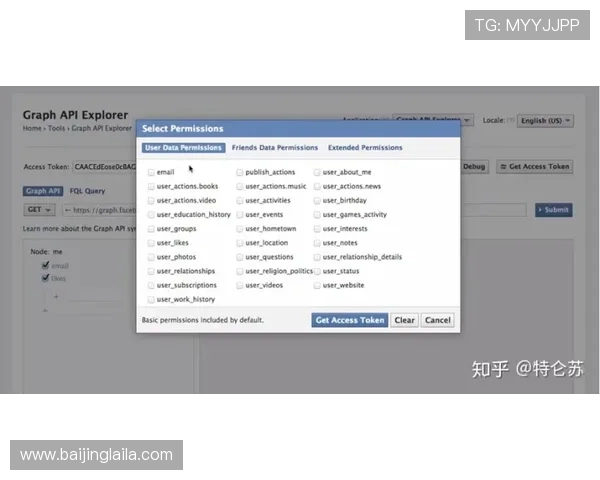Open the Extended Permissions tab
Viewport: 600px width, 480px height.
click(365, 148)
